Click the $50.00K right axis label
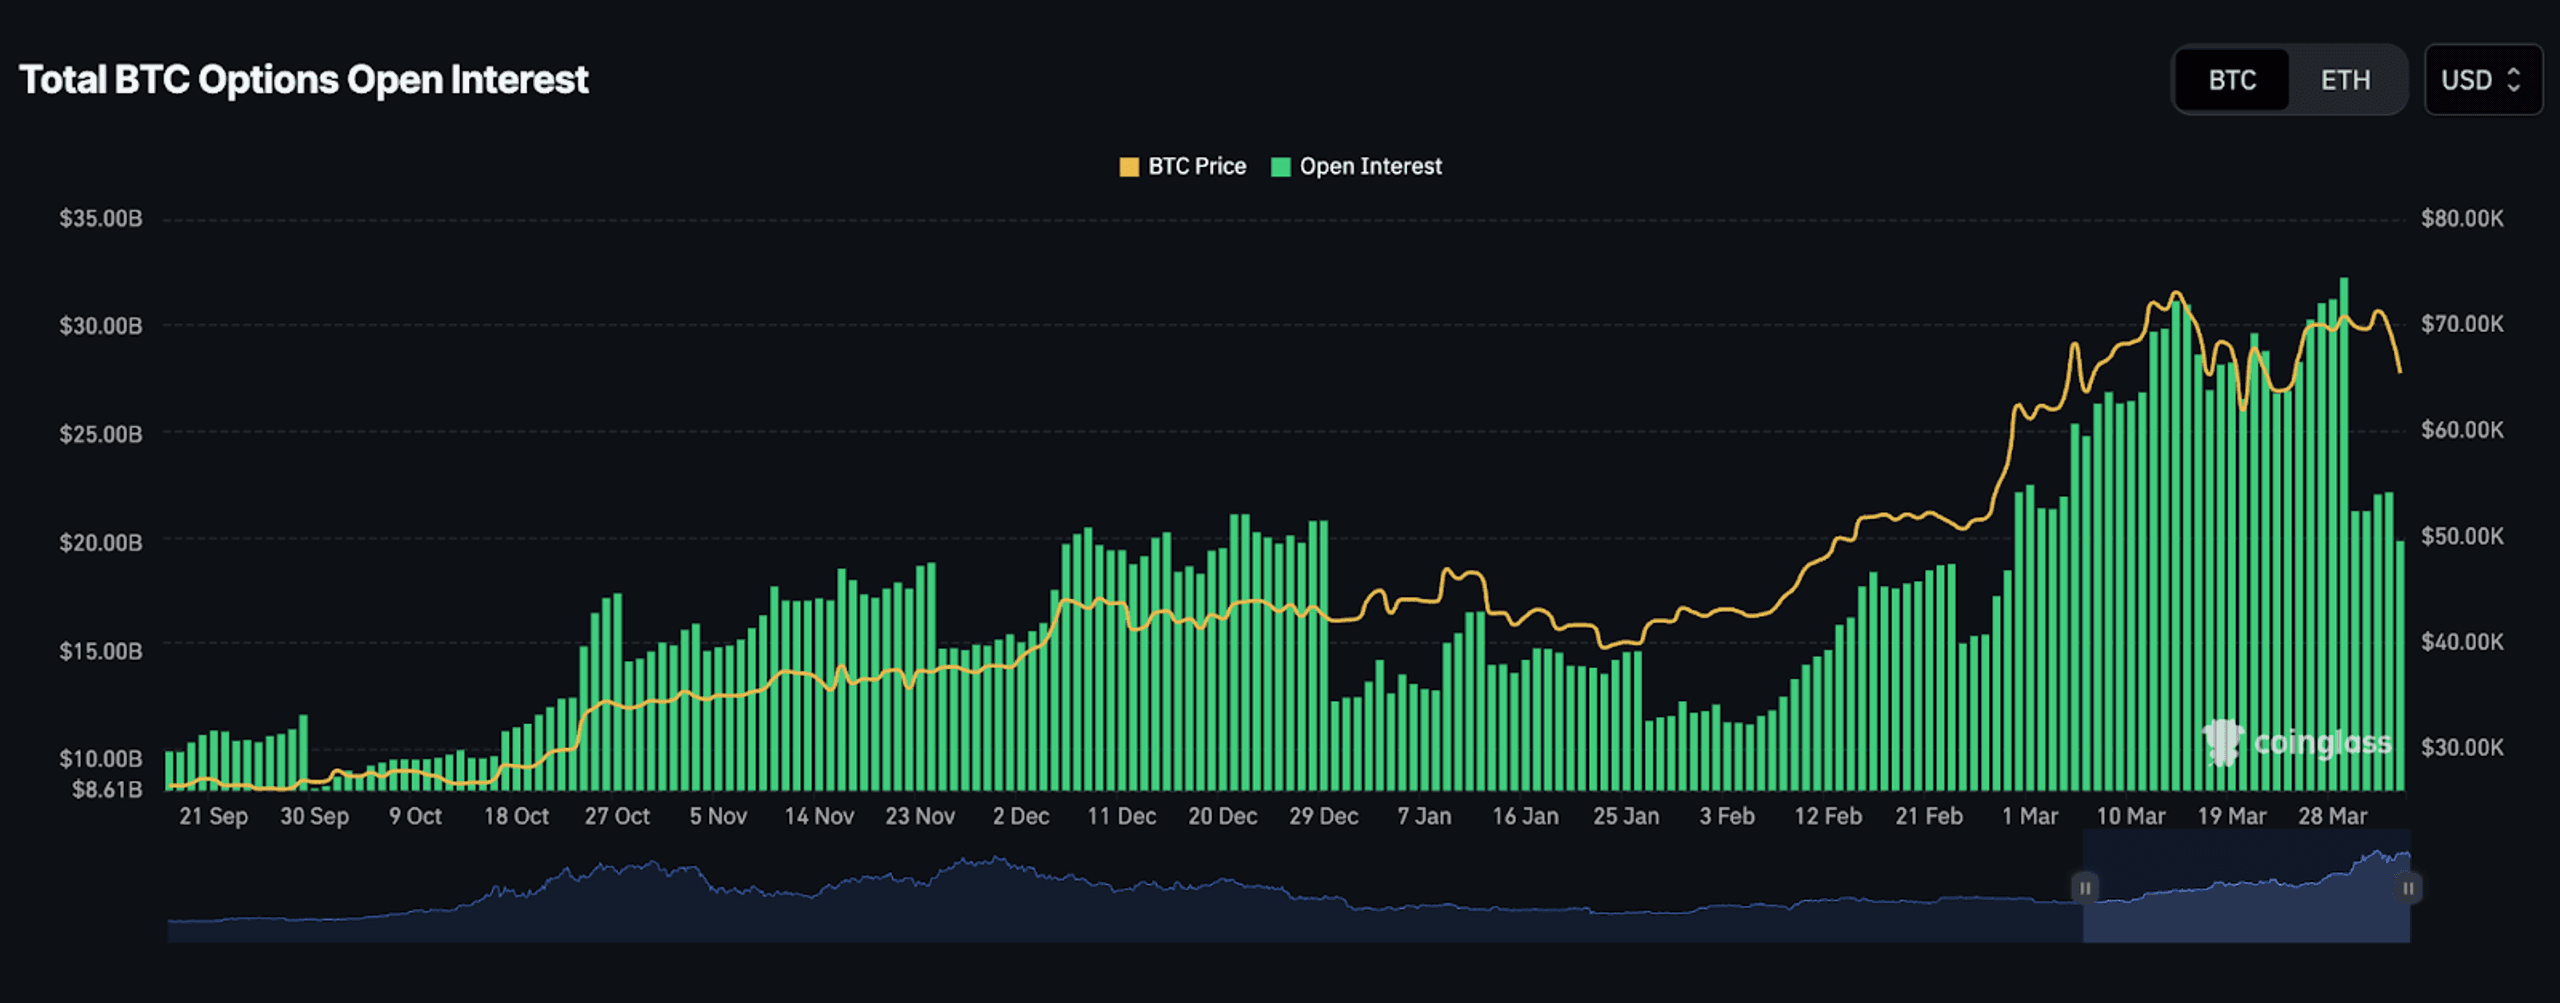The image size is (2560, 1003). [2462, 536]
